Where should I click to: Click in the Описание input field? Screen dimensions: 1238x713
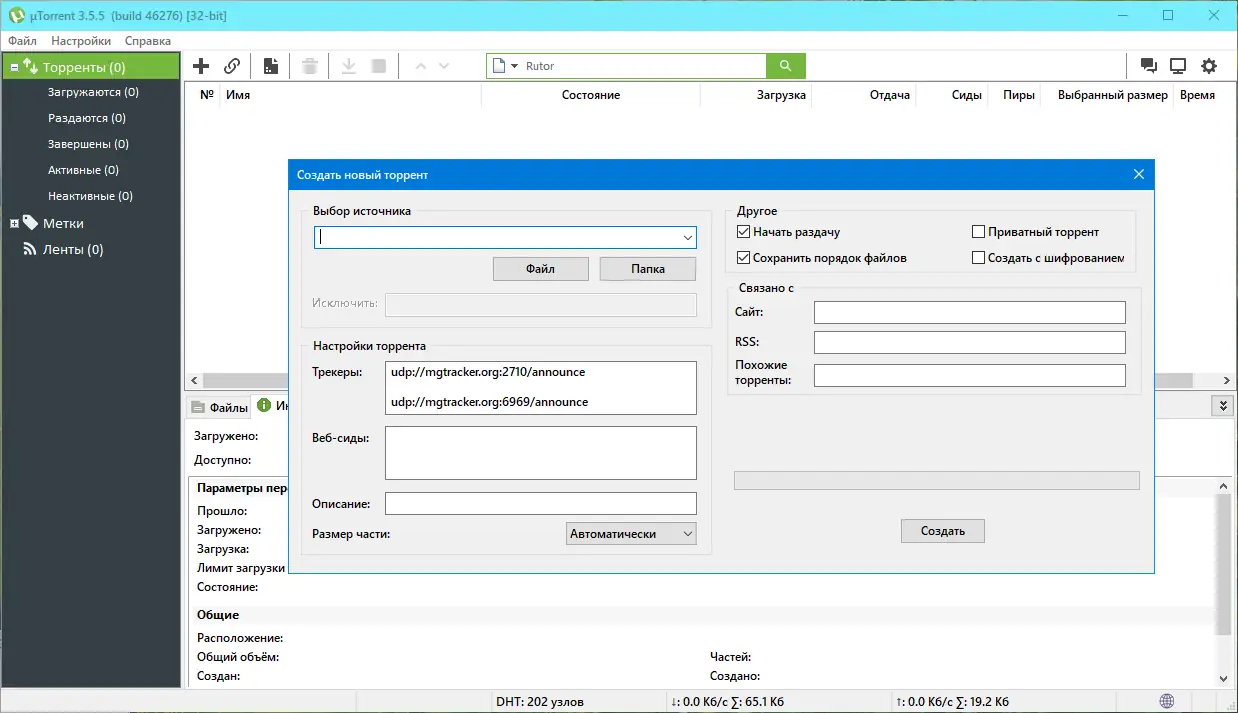[x=540, y=504]
